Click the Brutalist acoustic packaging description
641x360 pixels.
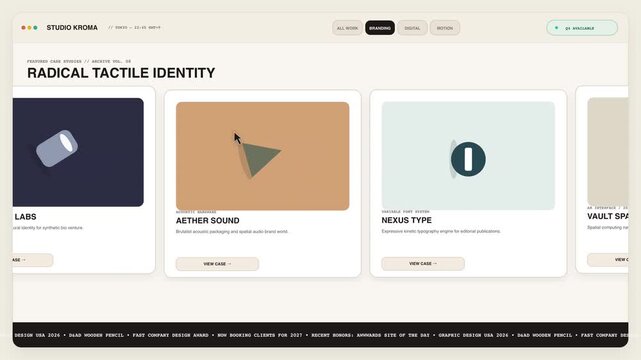tap(232, 232)
